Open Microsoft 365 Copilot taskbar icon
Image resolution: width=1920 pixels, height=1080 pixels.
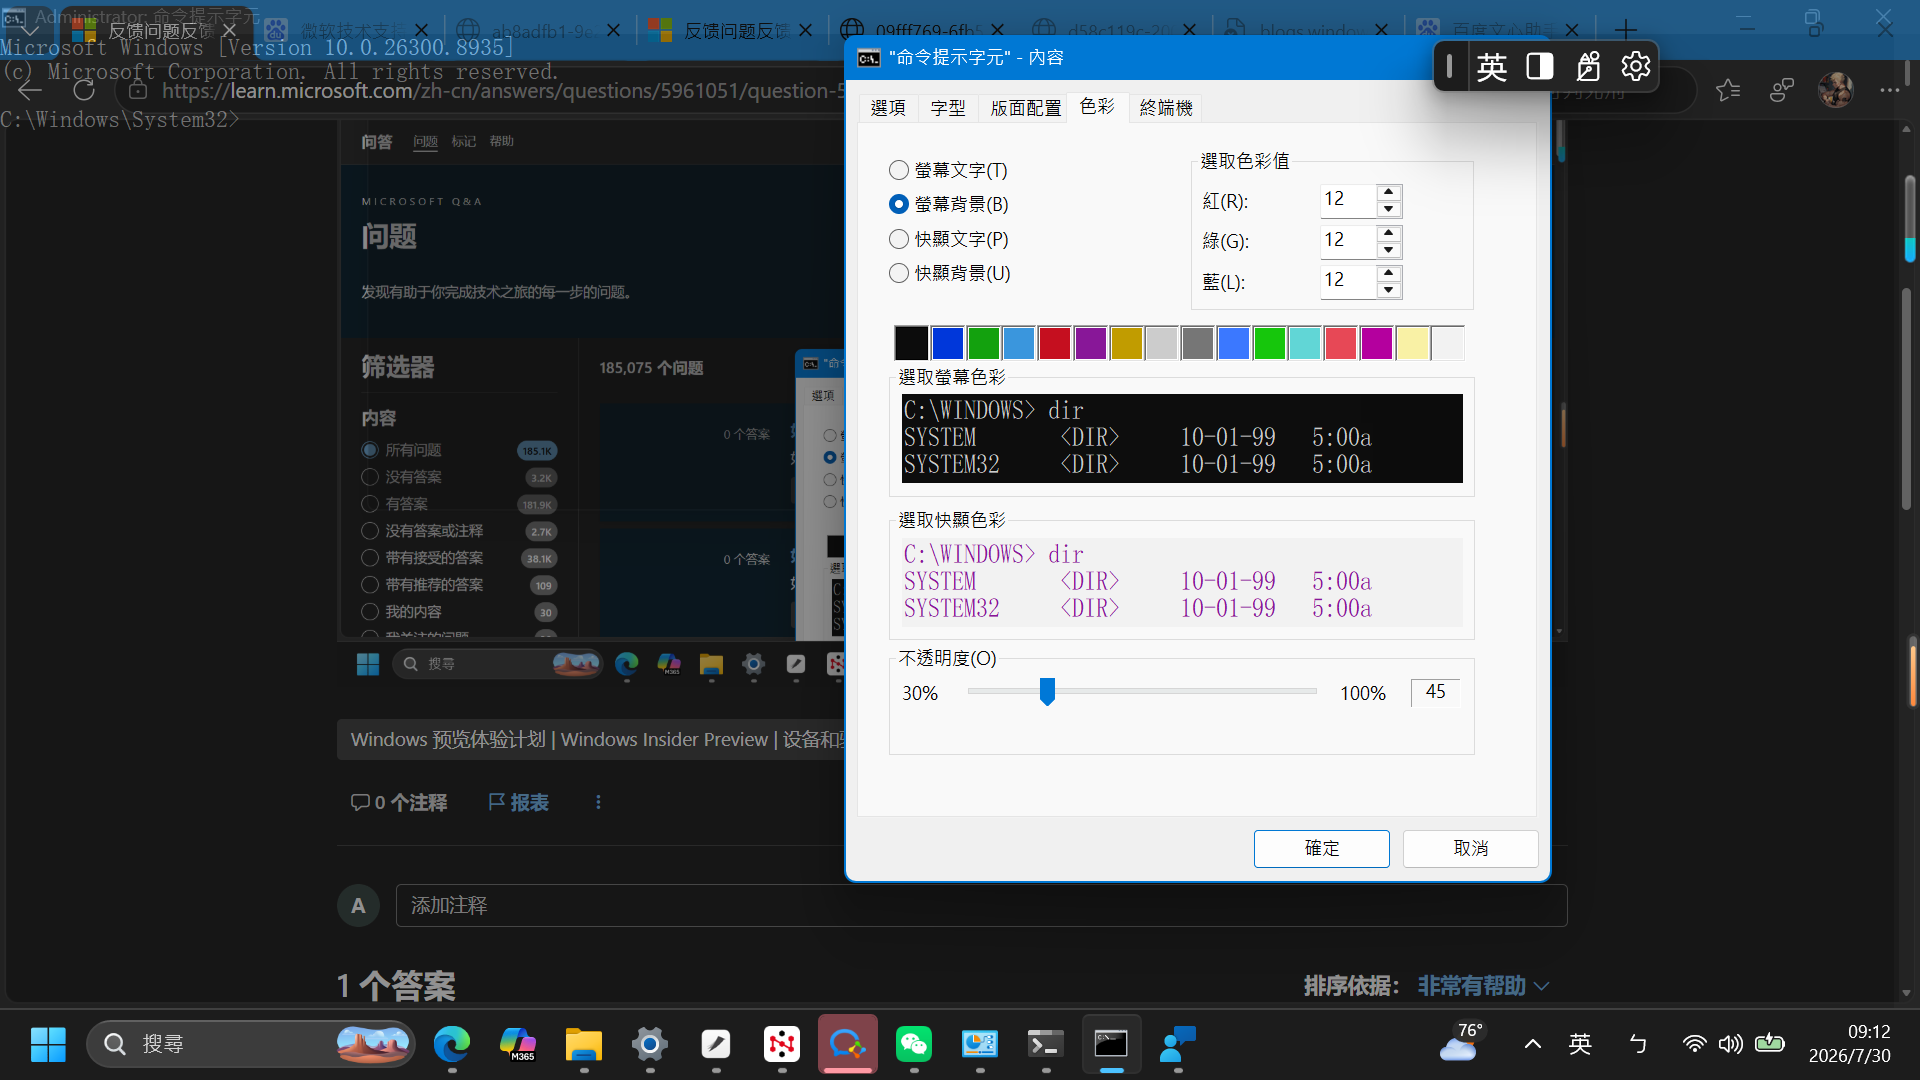(517, 1044)
